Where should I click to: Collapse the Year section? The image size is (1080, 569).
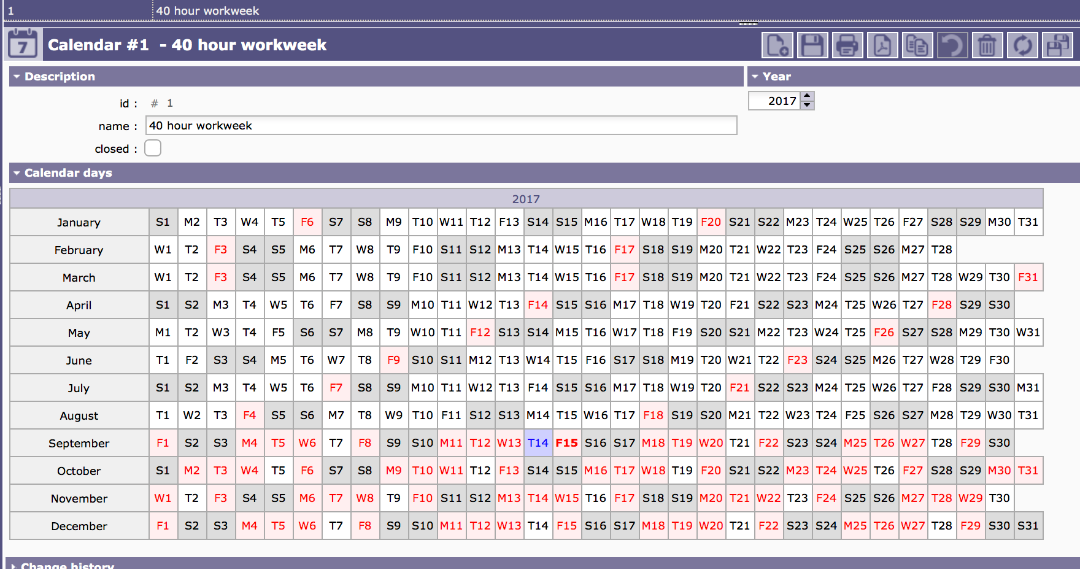point(755,77)
